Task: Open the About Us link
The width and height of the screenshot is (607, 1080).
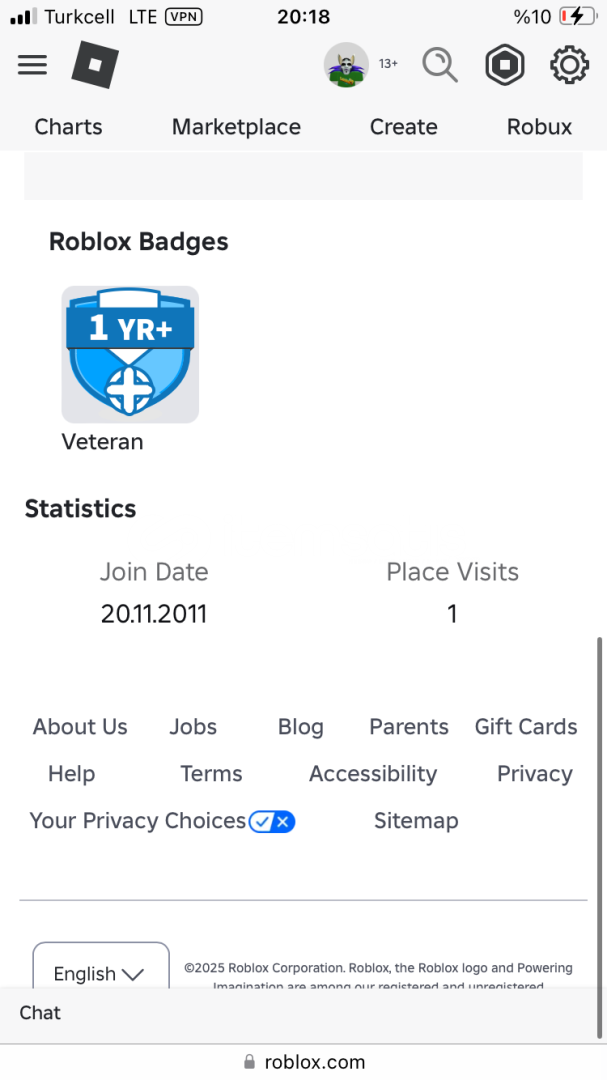Action: click(80, 727)
